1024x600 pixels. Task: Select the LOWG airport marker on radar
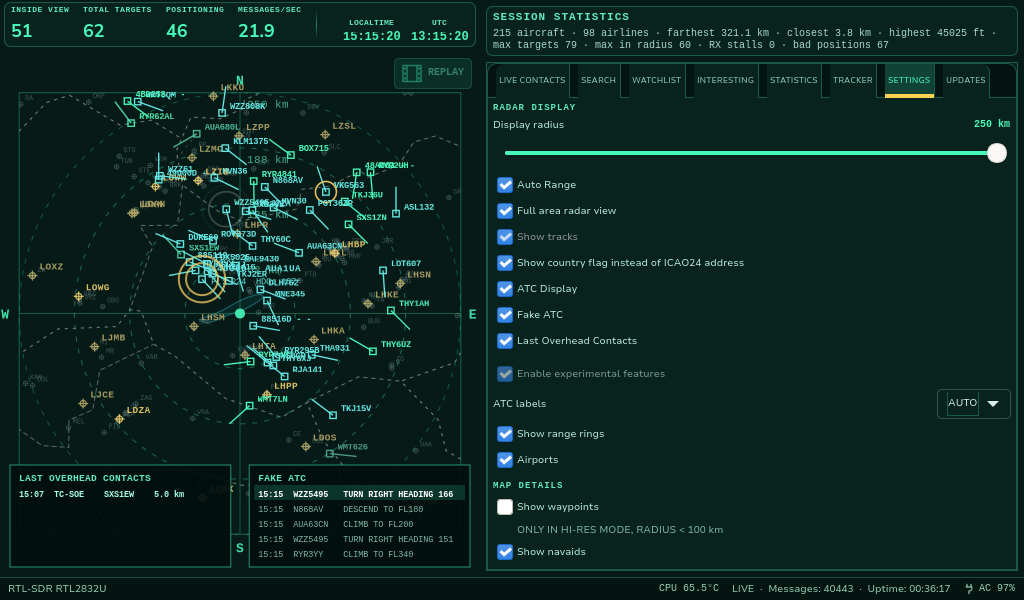click(x=79, y=296)
